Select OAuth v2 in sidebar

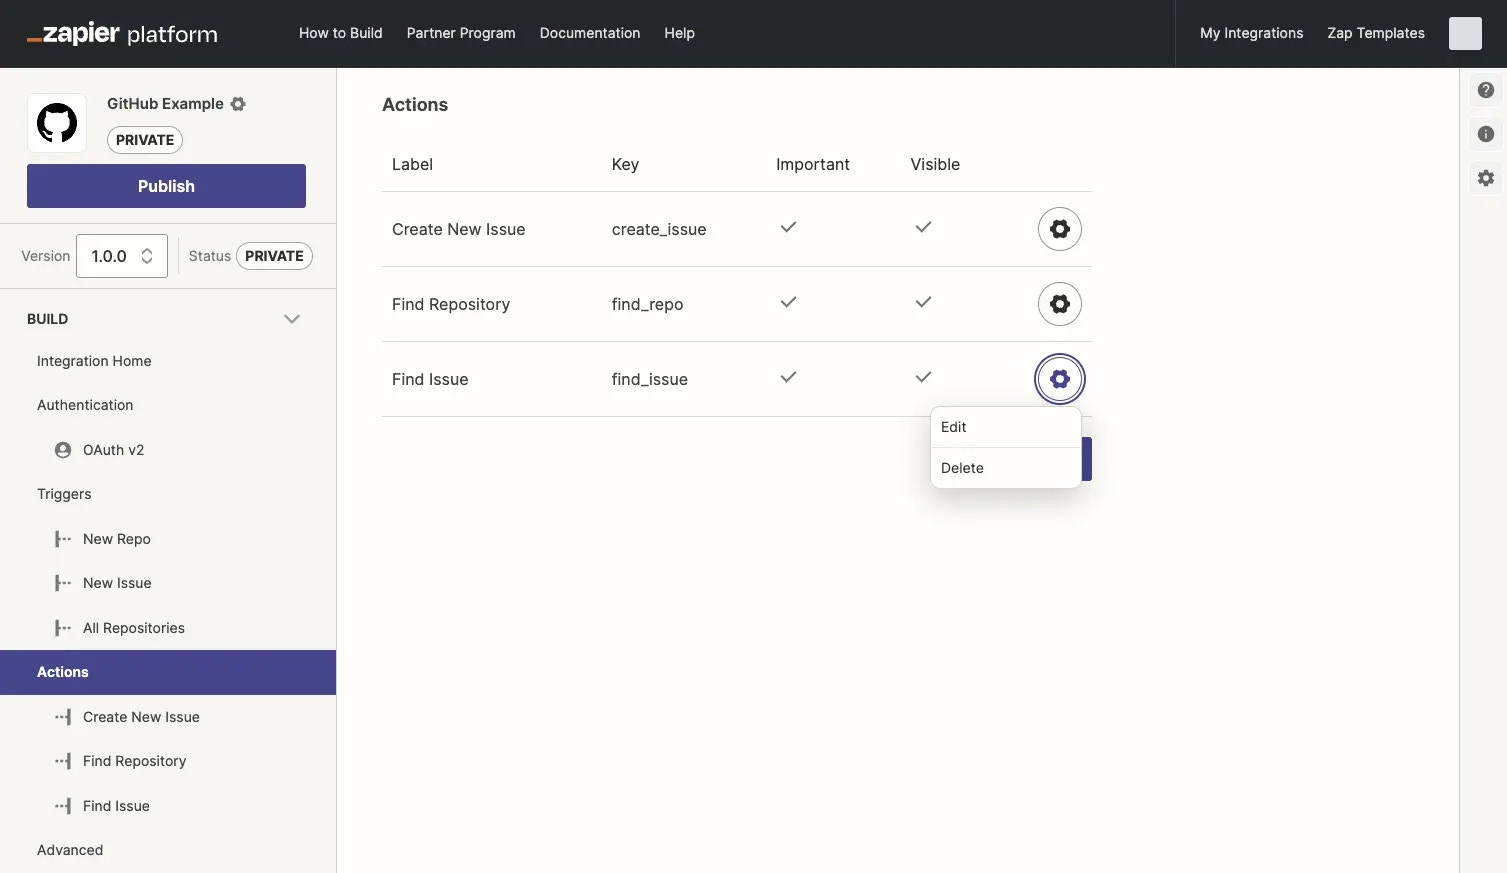[113, 450]
